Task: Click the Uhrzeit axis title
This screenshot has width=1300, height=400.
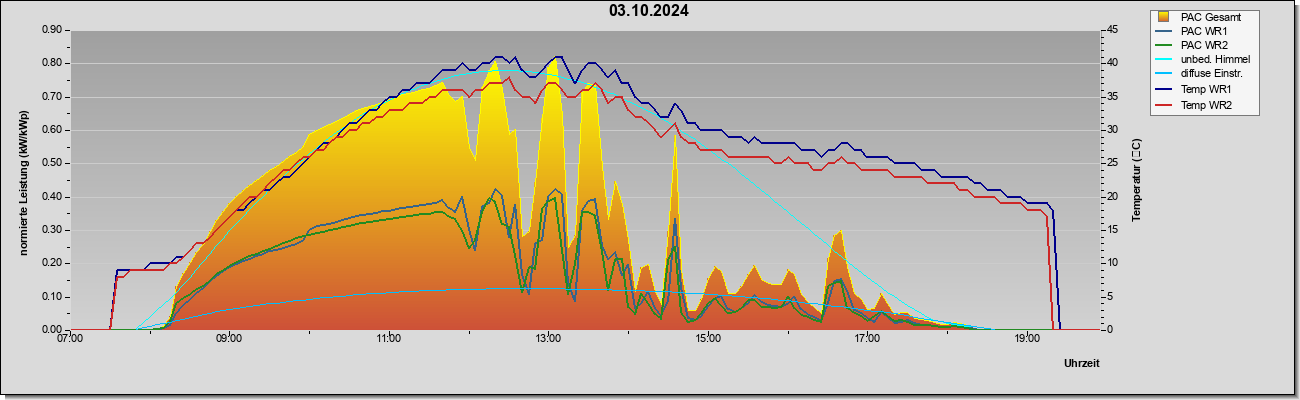Action: [1082, 364]
